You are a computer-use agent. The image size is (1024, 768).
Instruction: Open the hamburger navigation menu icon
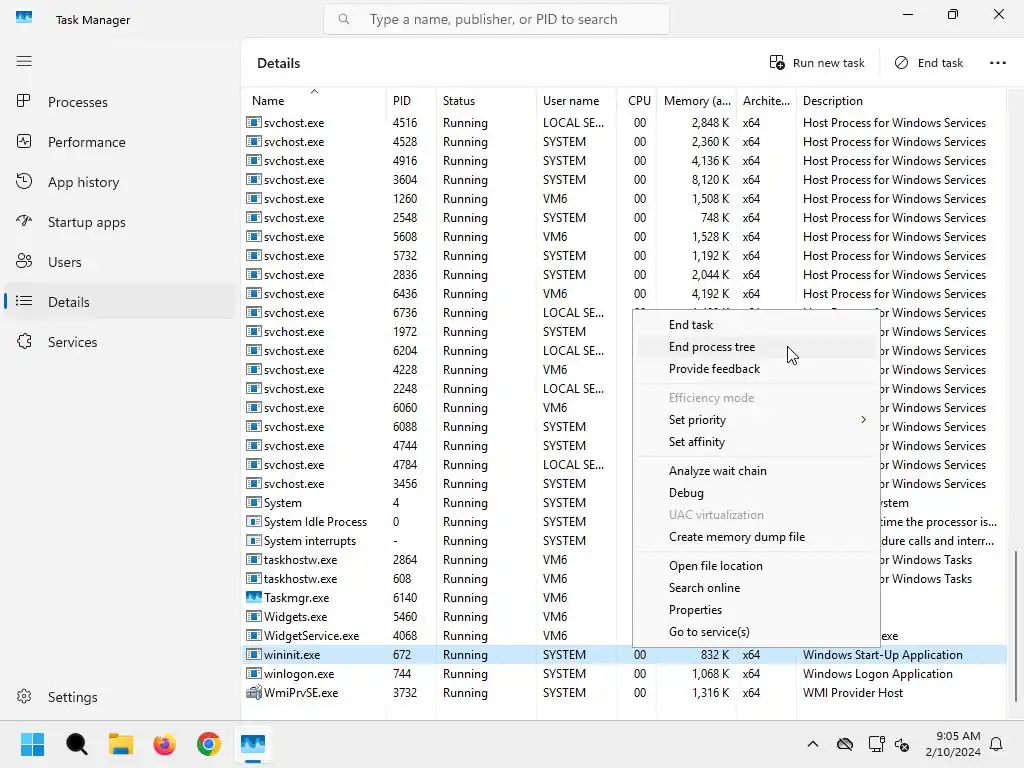click(24, 61)
